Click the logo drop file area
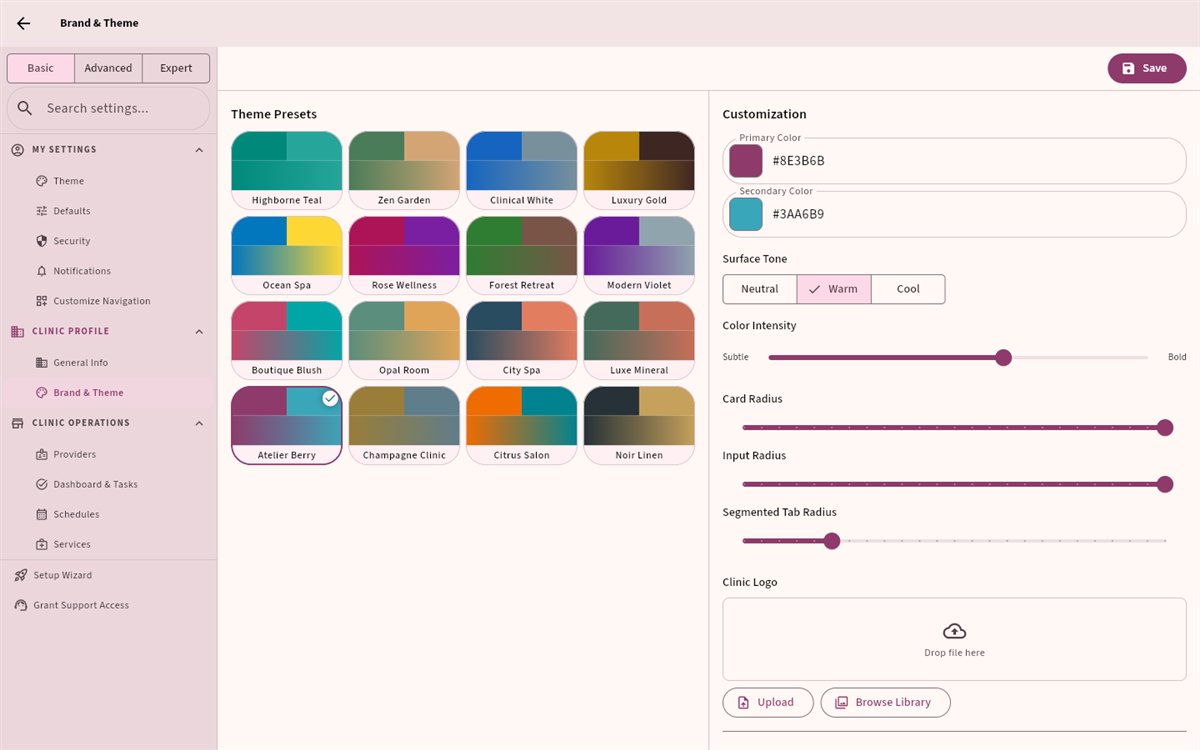Screen dimensions: 1200x750 pos(954,639)
